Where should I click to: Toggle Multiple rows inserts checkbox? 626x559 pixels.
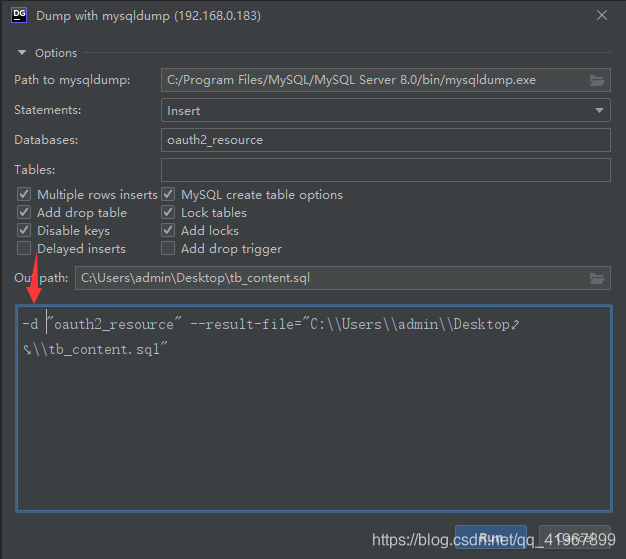[x=24, y=194]
